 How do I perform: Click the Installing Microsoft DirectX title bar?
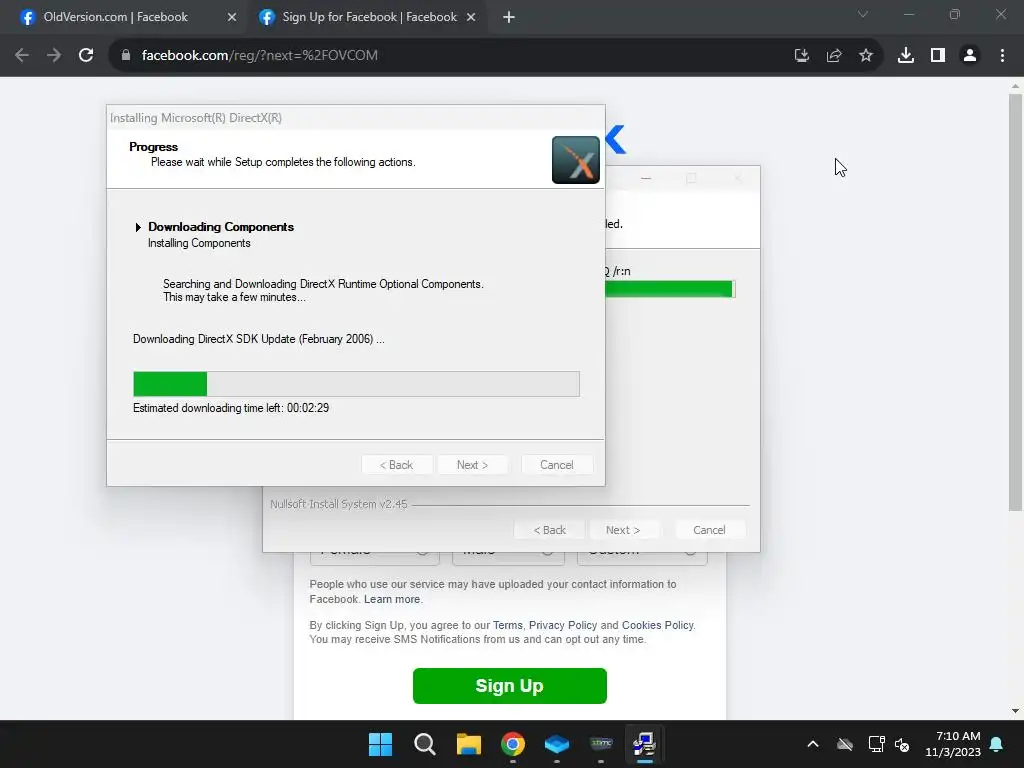point(355,118)
